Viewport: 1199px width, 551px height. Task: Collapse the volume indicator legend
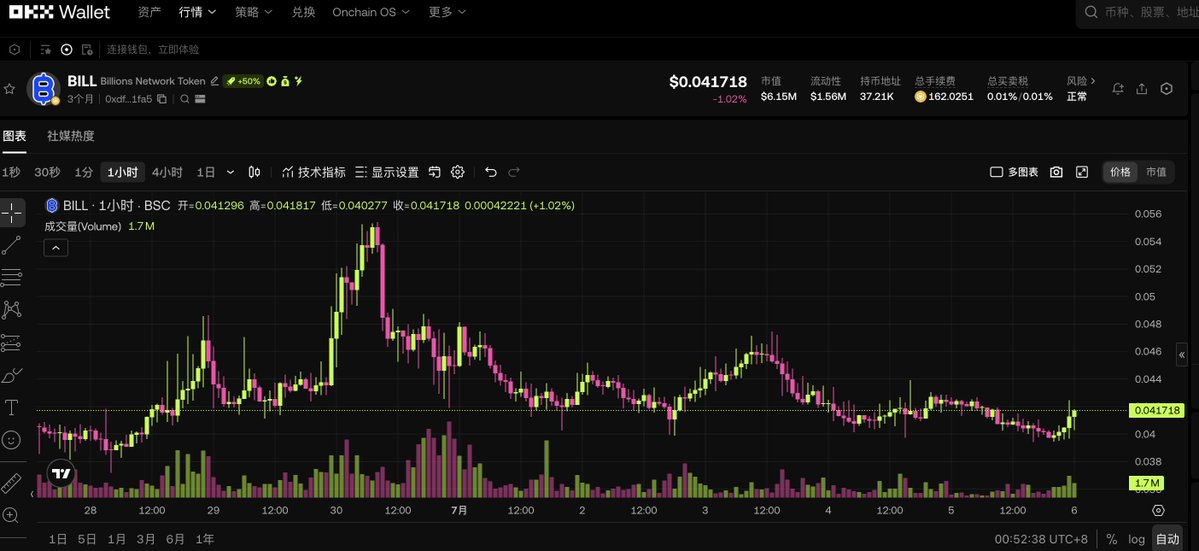[x=56, y=248]
